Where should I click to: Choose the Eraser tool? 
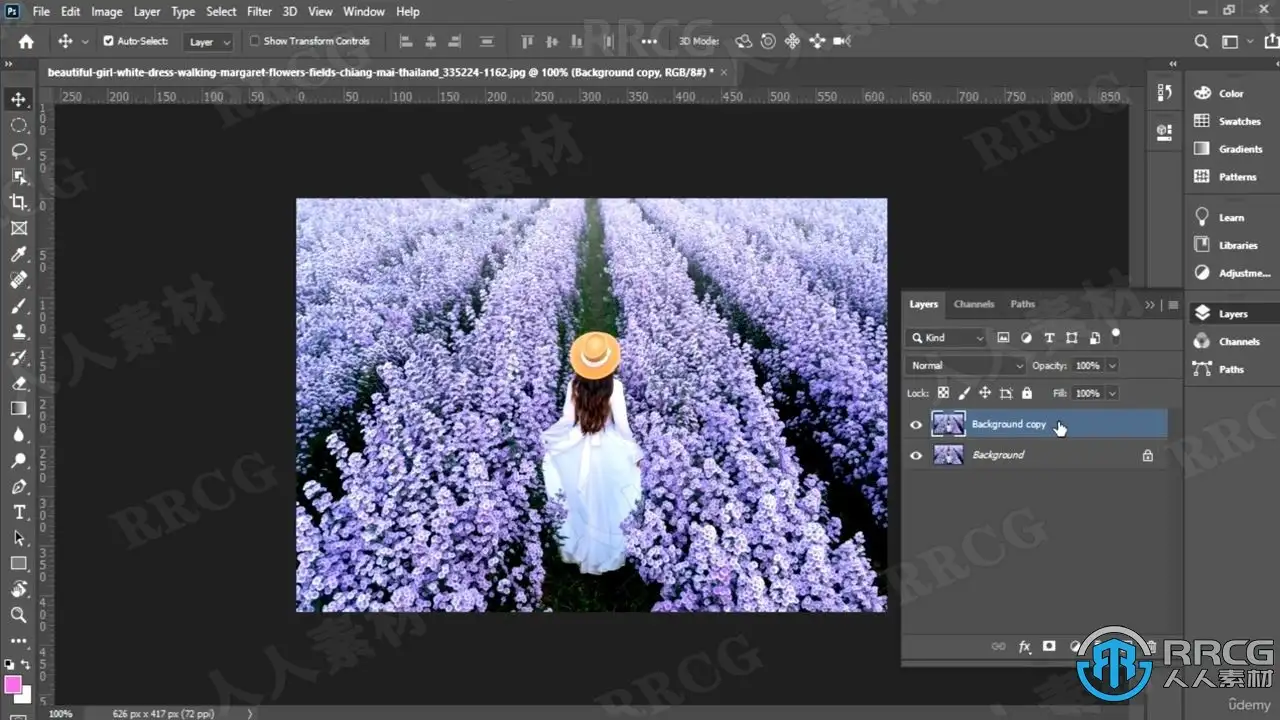(19, 383)
